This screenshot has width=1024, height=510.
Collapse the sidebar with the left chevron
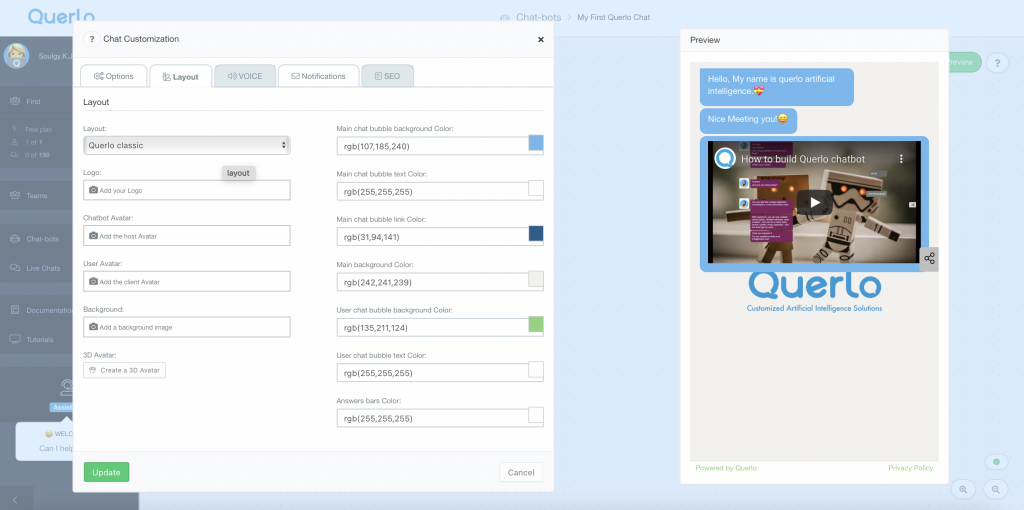pyautogui.click(x=14, y=500)
